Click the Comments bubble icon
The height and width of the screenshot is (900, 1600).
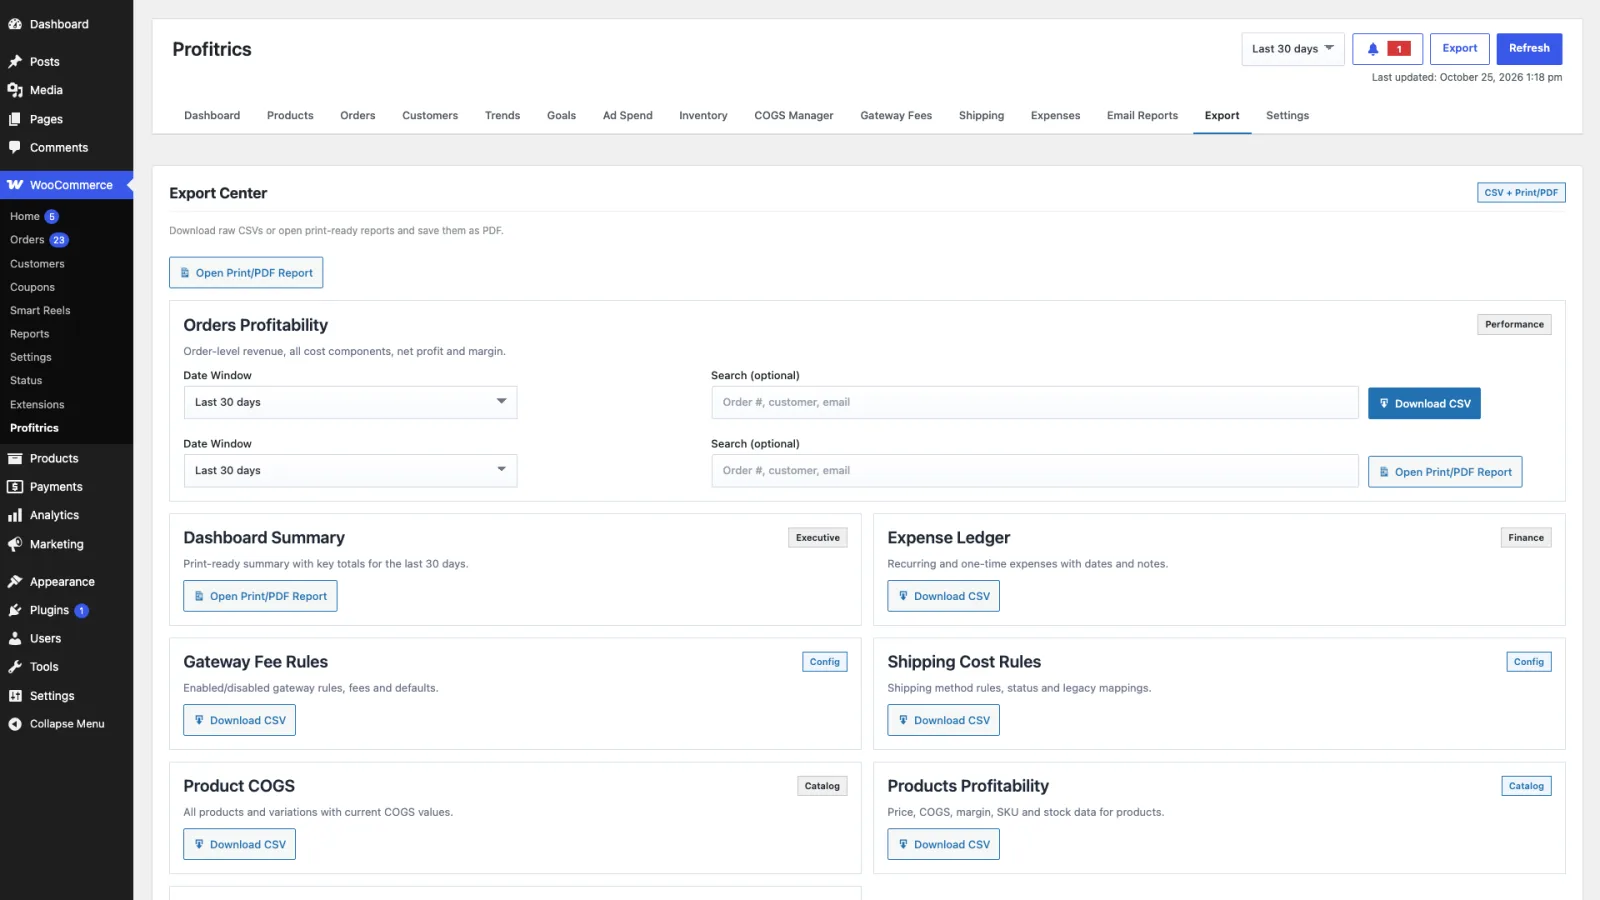(x=15, y=147)
